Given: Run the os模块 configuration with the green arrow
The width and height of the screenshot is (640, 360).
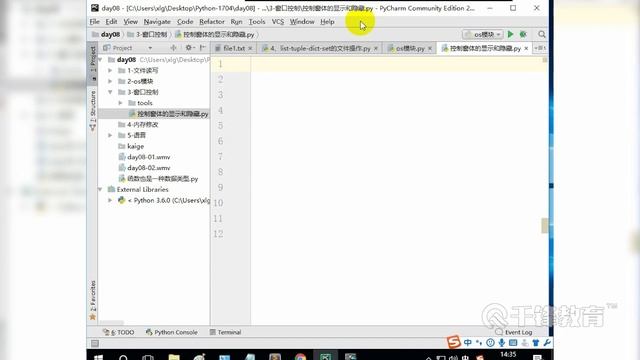Looking at the screenshot, I should [x=510, y=34].
